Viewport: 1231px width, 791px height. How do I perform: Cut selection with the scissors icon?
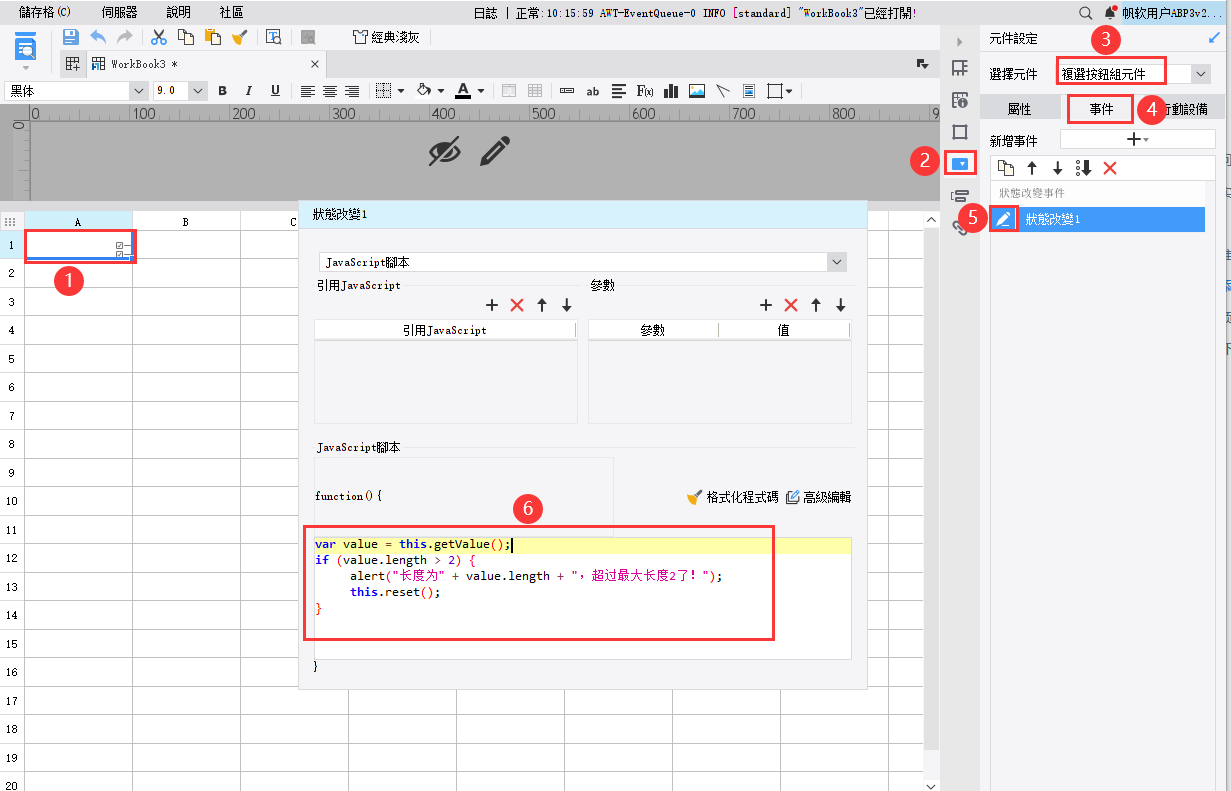click(159, 37)
